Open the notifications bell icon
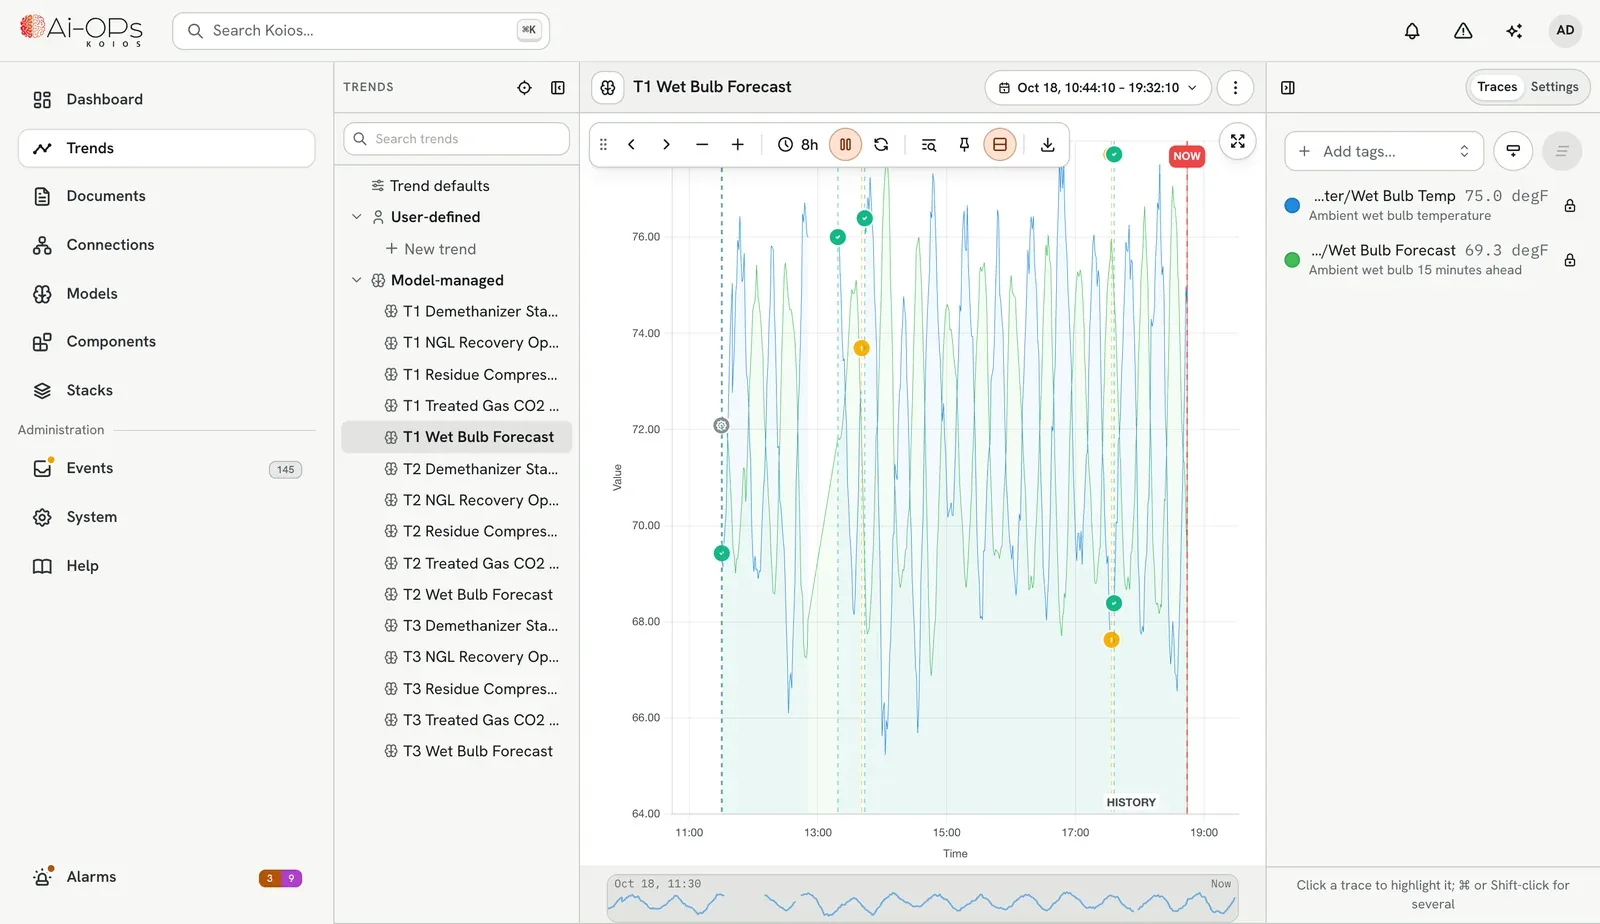1600x924 pixels. click(1412, 31)
